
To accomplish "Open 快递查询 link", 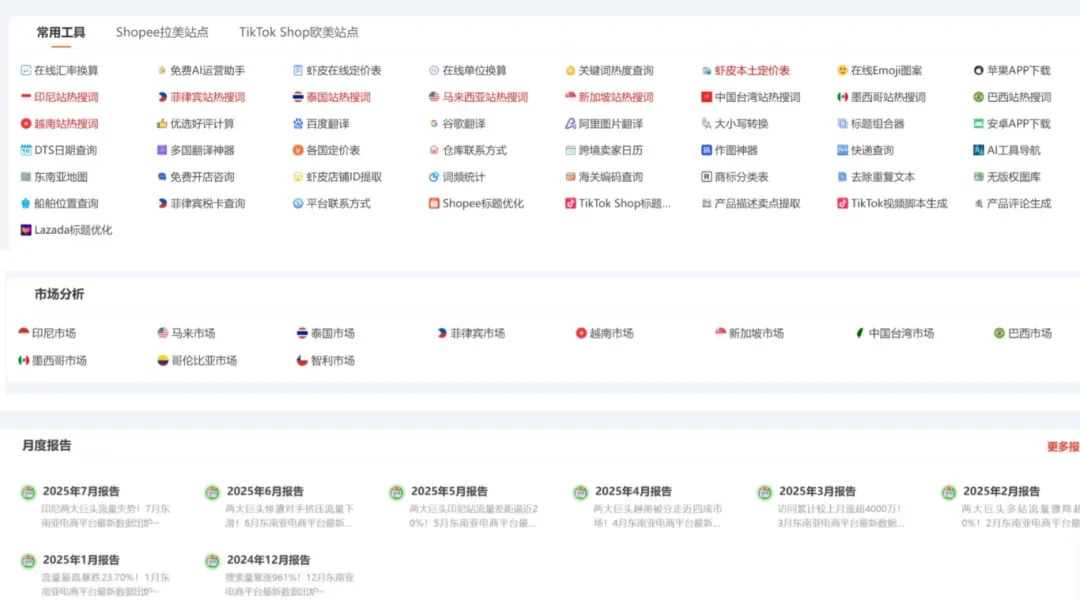I will pyautogui.click(x=872, y=150).
